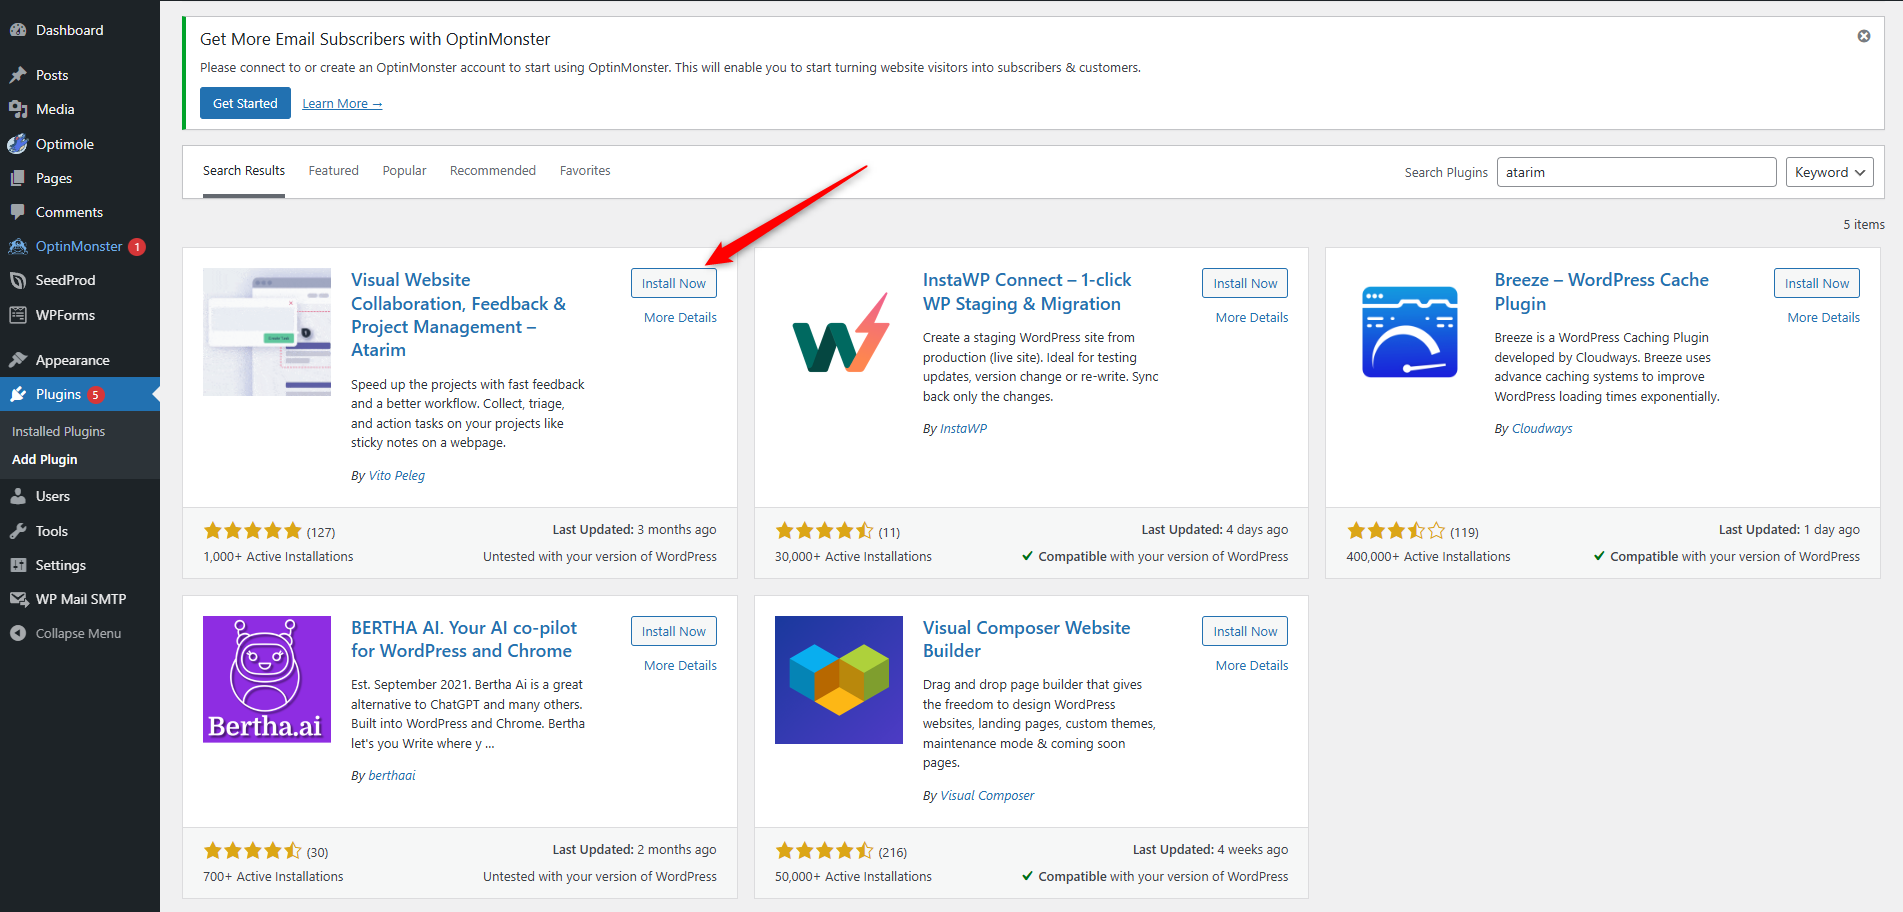Click the Tools wrench icon
1903x912 pixels.
click(x=18, y=531)
